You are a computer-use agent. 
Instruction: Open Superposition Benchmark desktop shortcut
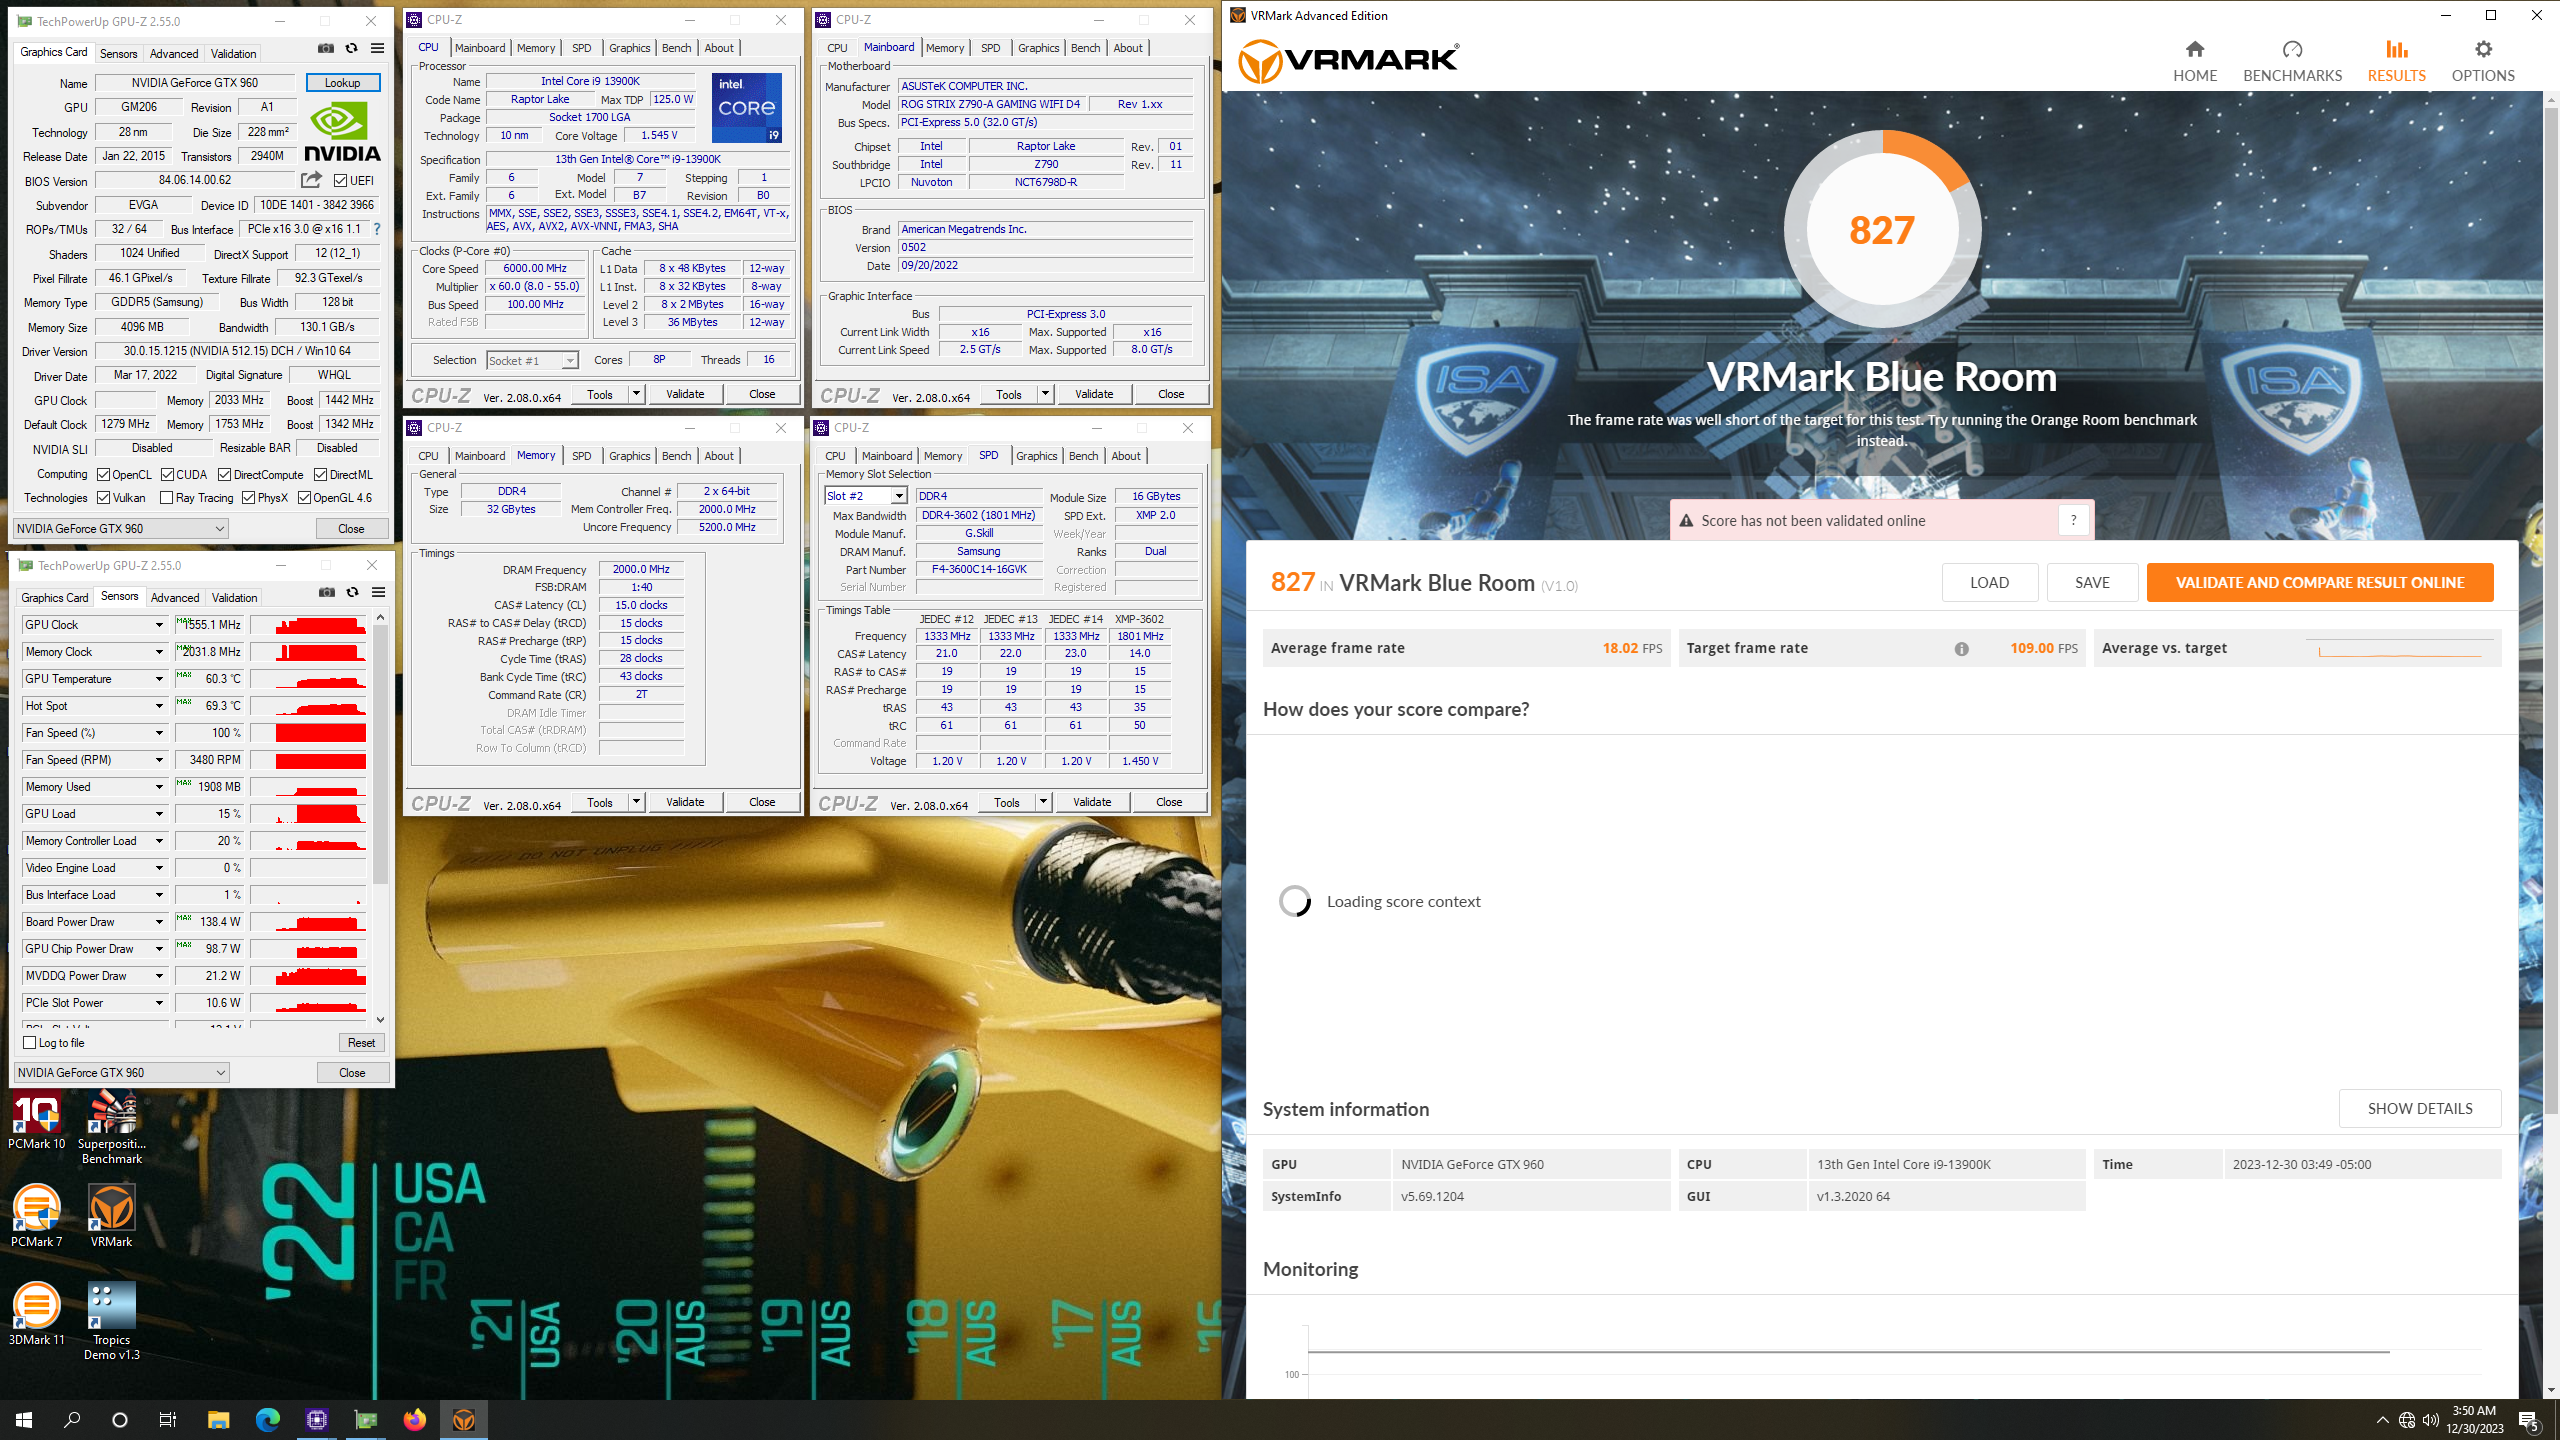tap(112, 1128)
